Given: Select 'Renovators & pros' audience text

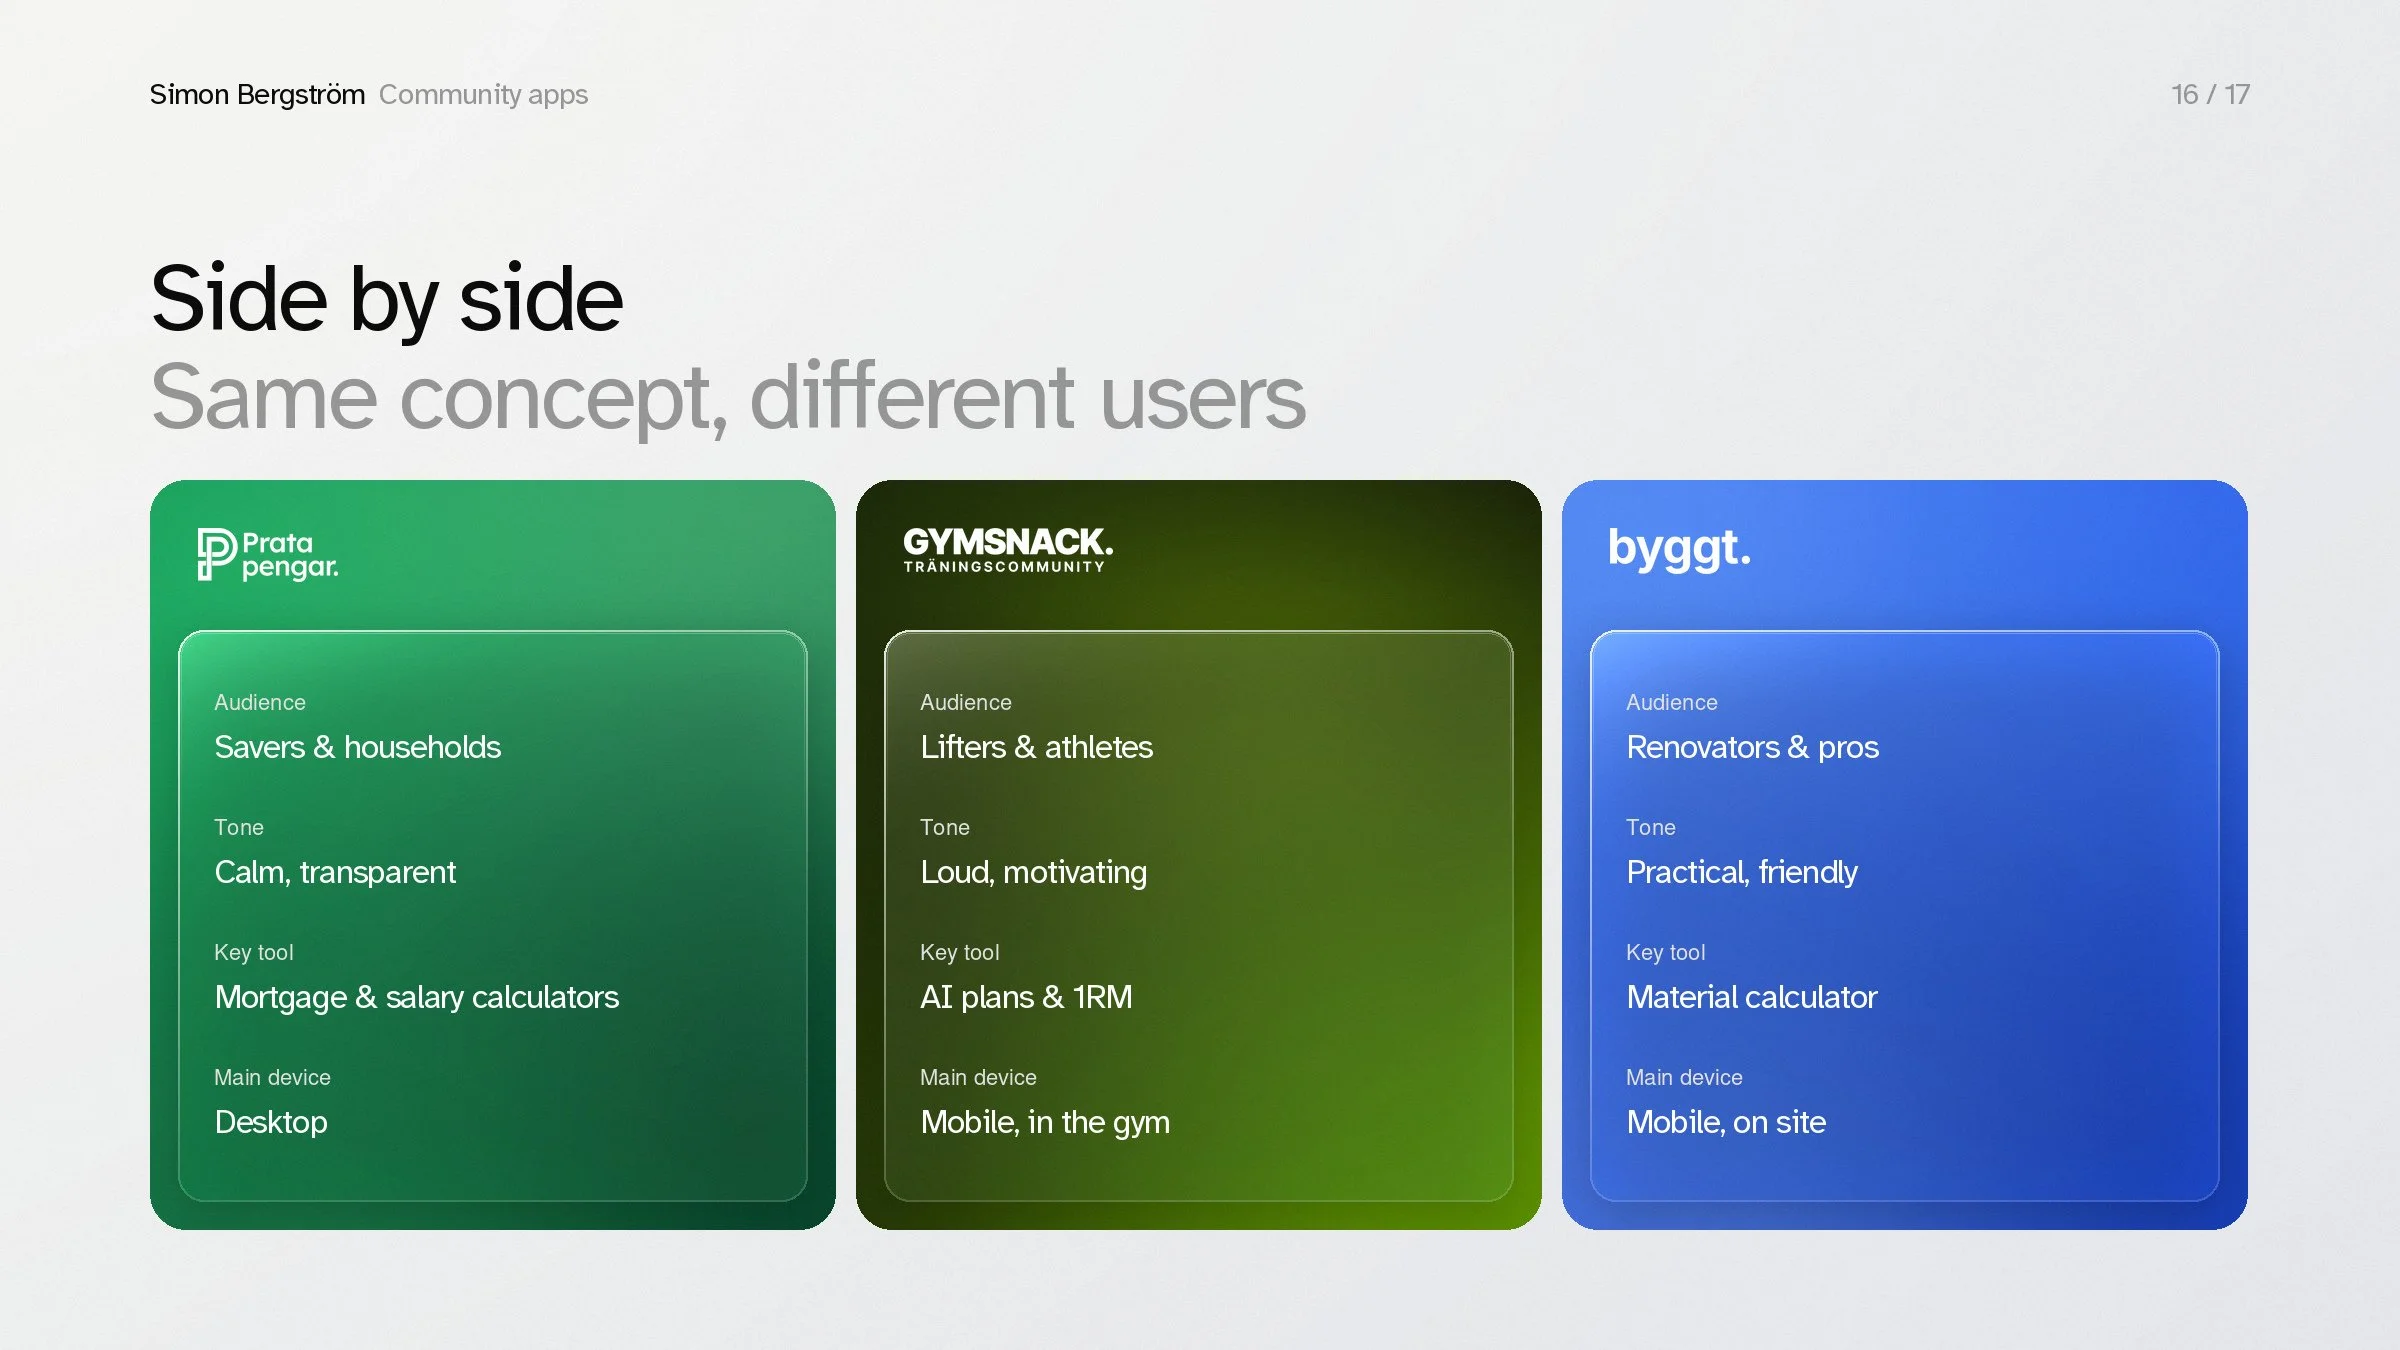Looking at the screenshot, I should [x=1752, y=747].
